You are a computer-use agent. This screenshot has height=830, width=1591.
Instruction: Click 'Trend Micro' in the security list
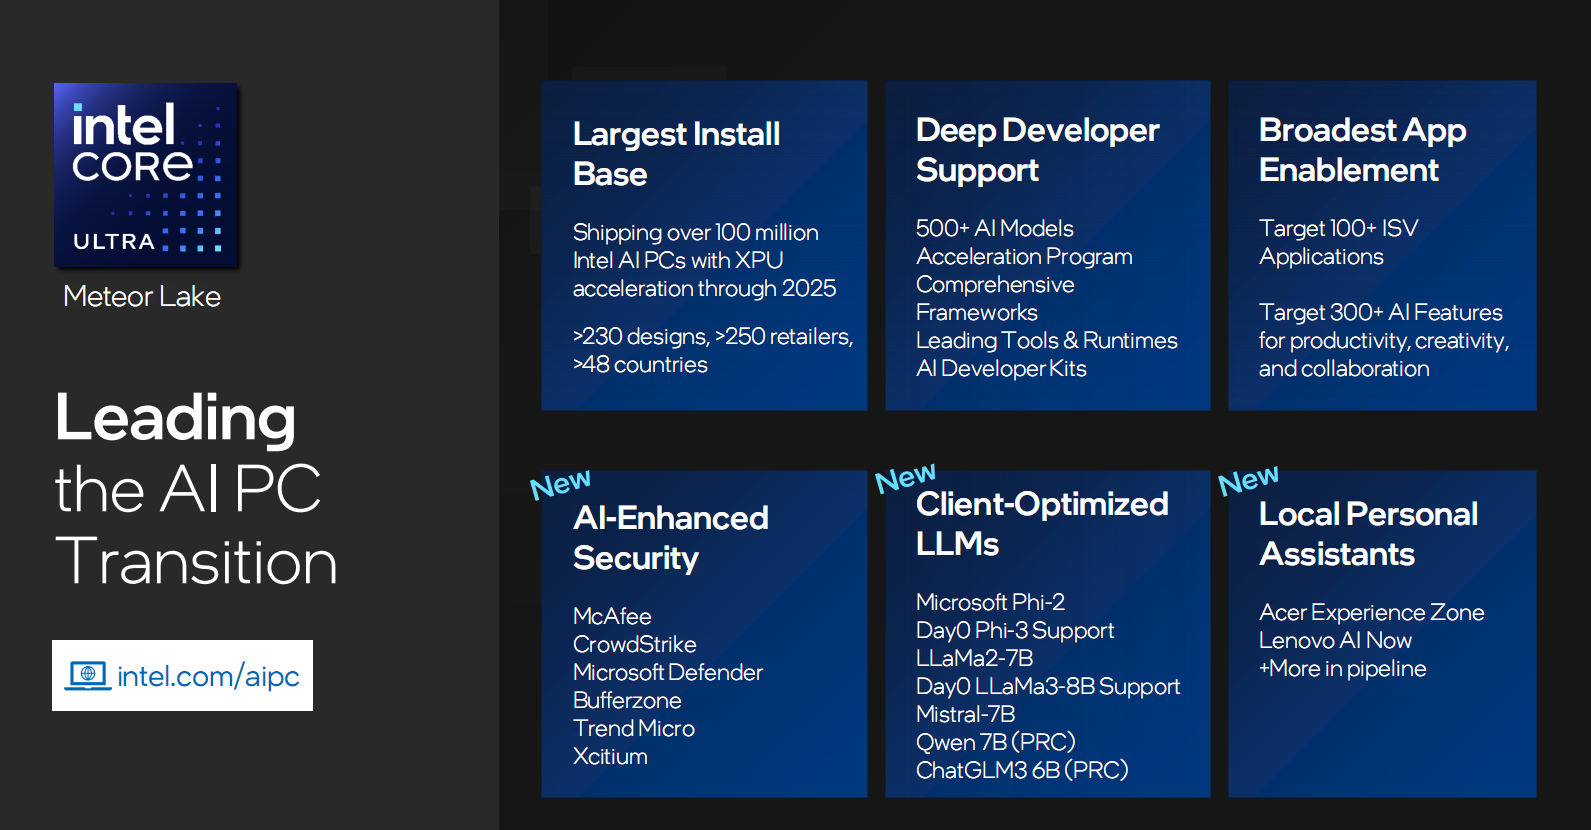click(x=634, y=728)
